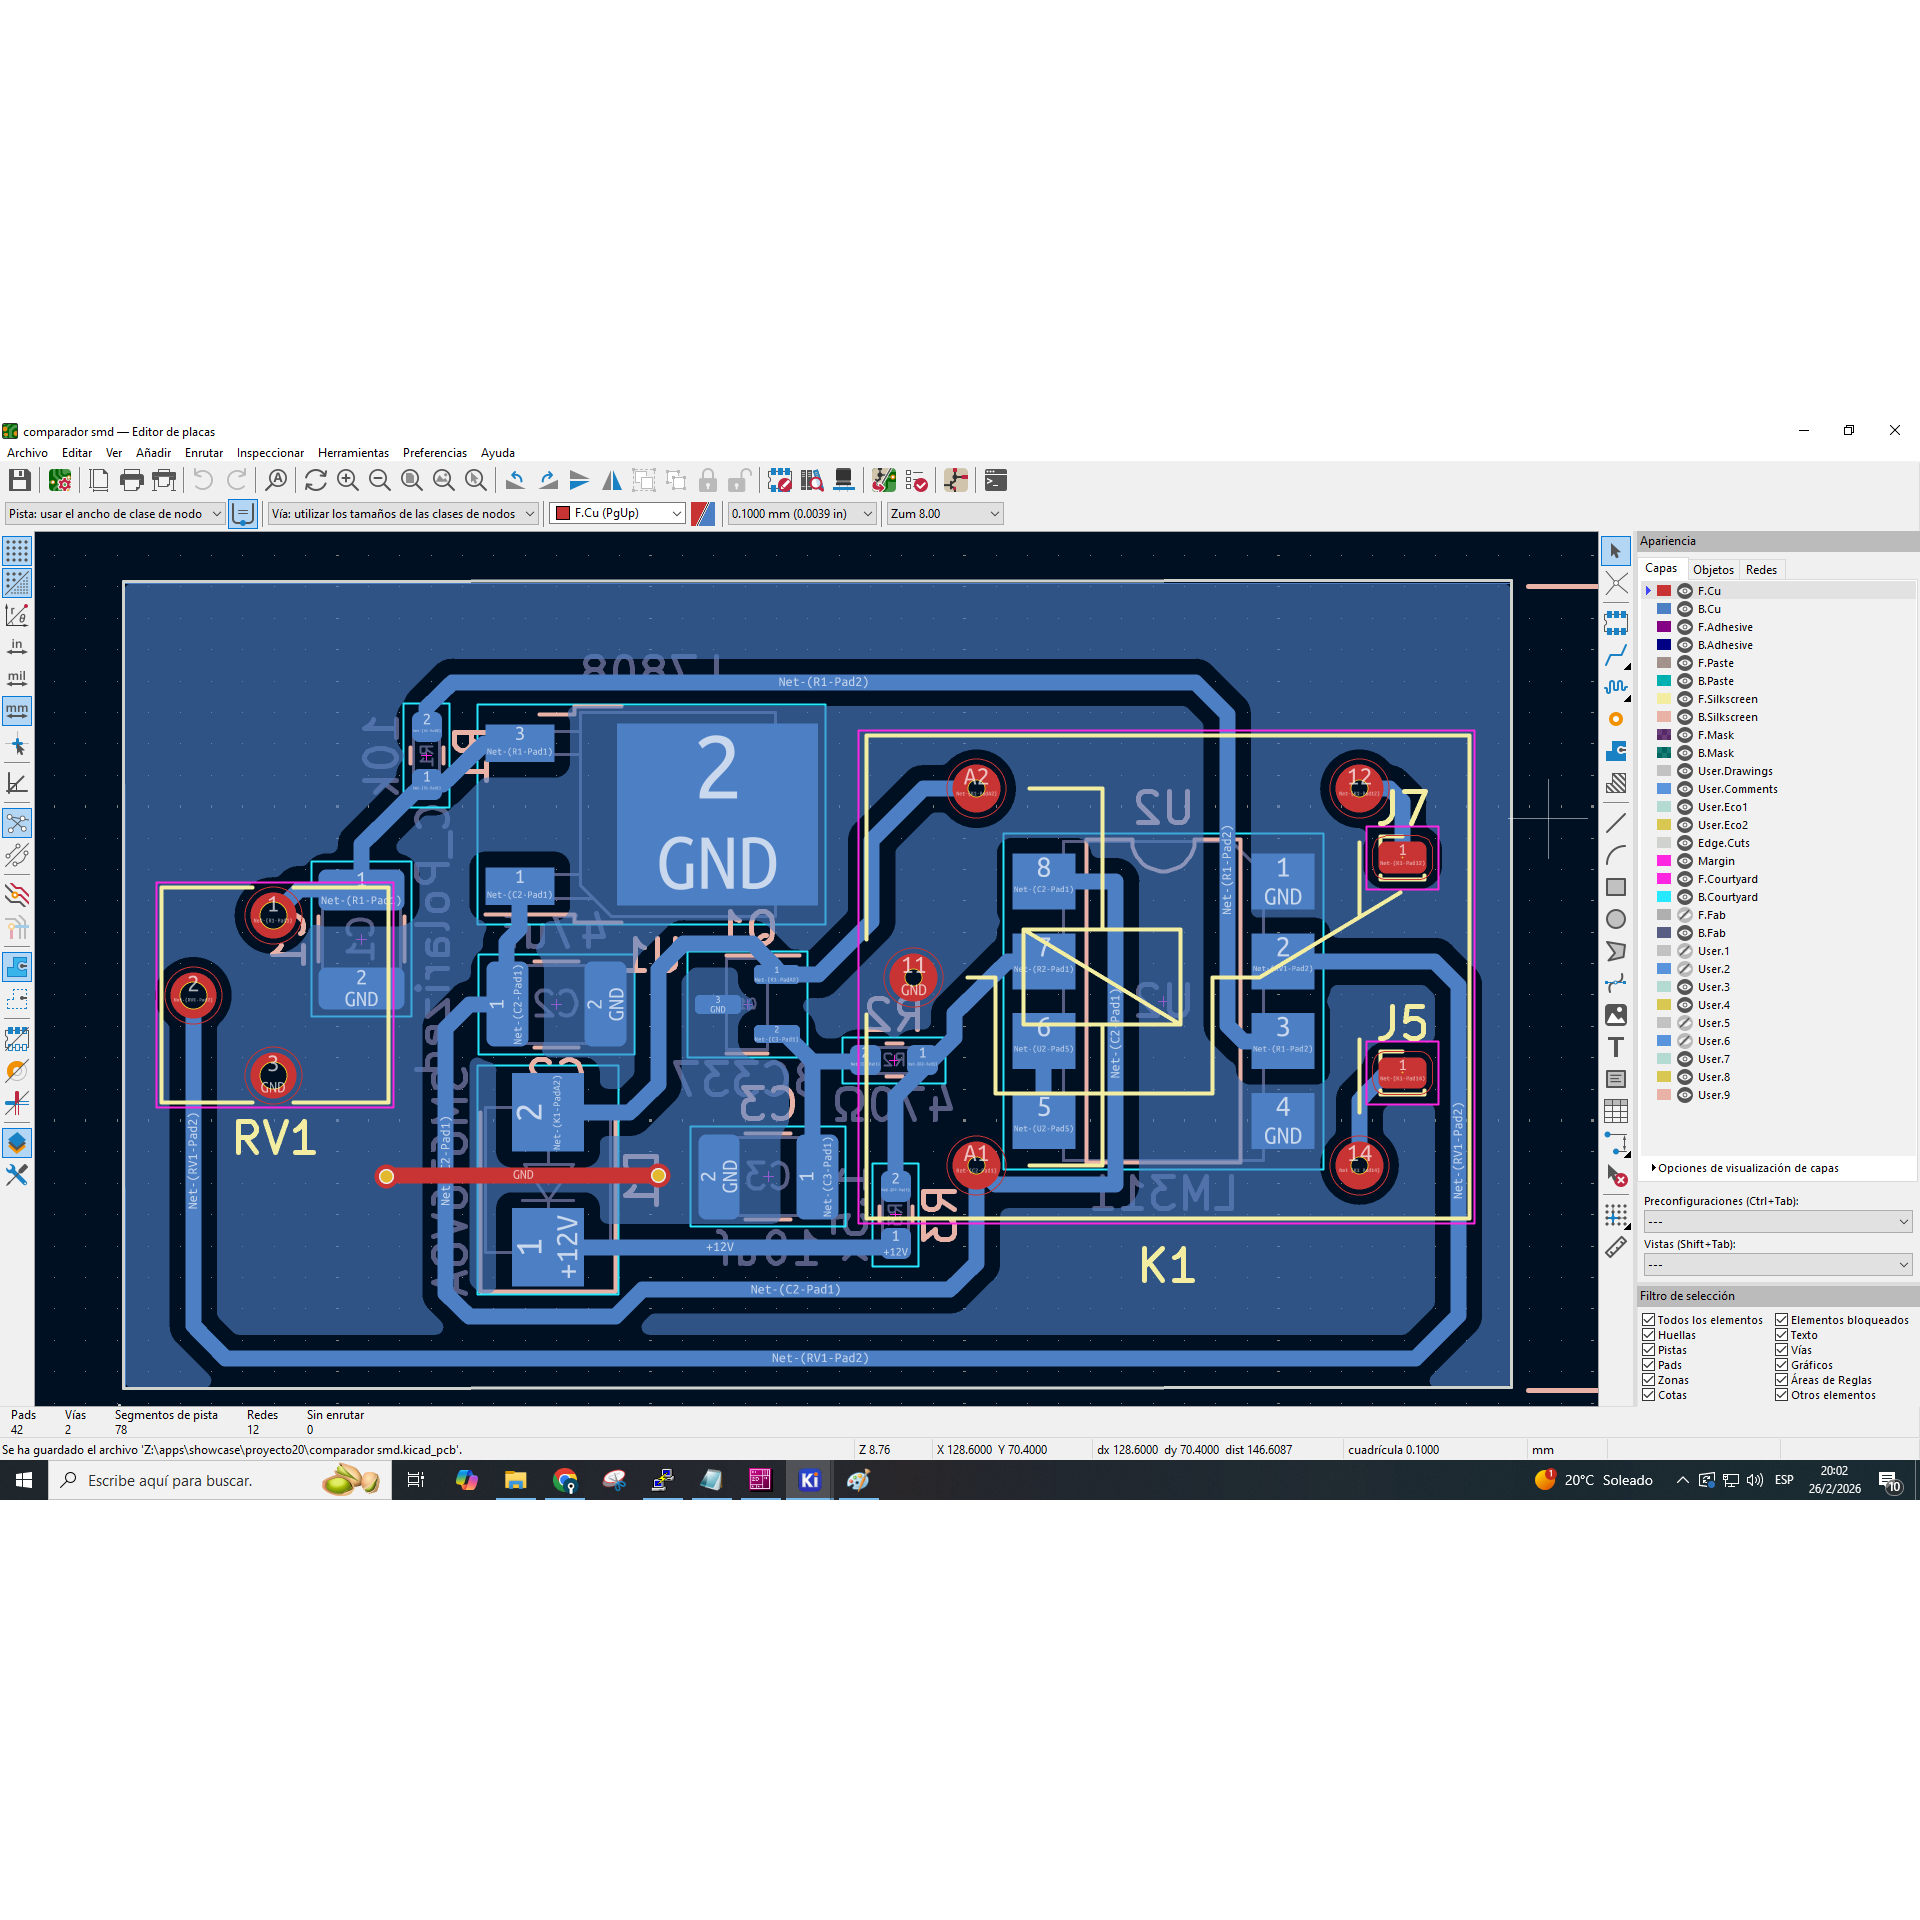Viewport: 1920px width, 1920px height.
Task: Open the scripting console icon
Action: click(995, 481)
